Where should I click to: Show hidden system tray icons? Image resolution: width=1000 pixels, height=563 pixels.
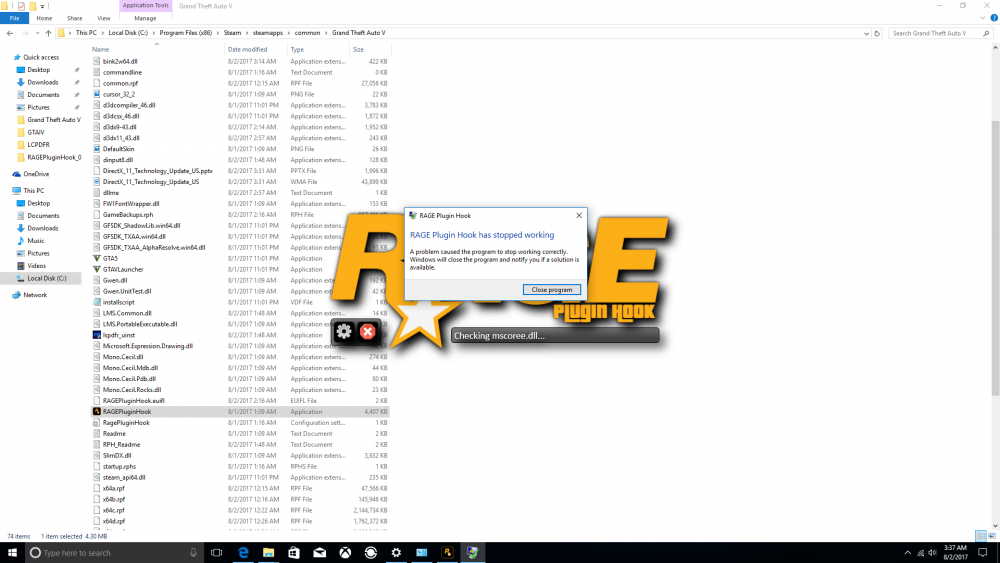coord(908,553)
